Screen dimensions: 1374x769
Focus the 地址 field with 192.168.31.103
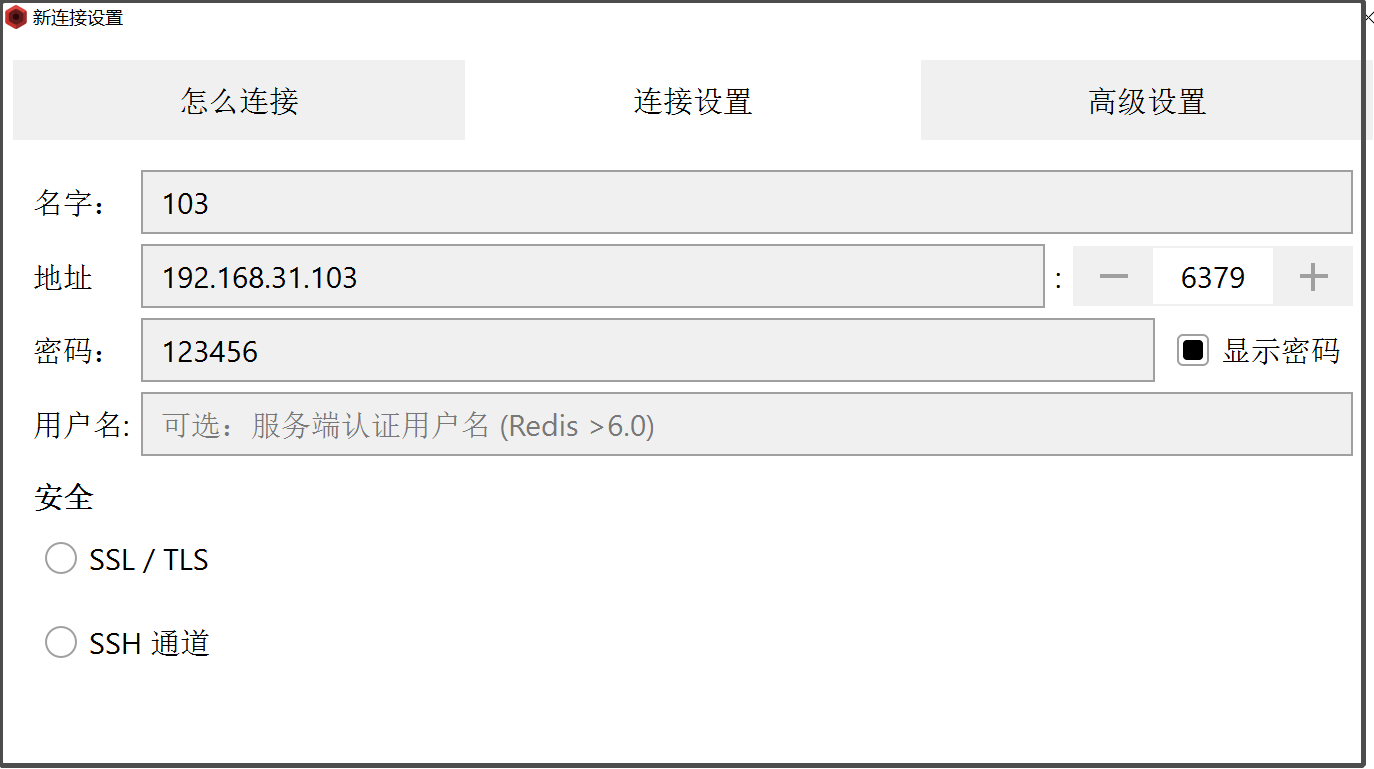pos(592,277)
